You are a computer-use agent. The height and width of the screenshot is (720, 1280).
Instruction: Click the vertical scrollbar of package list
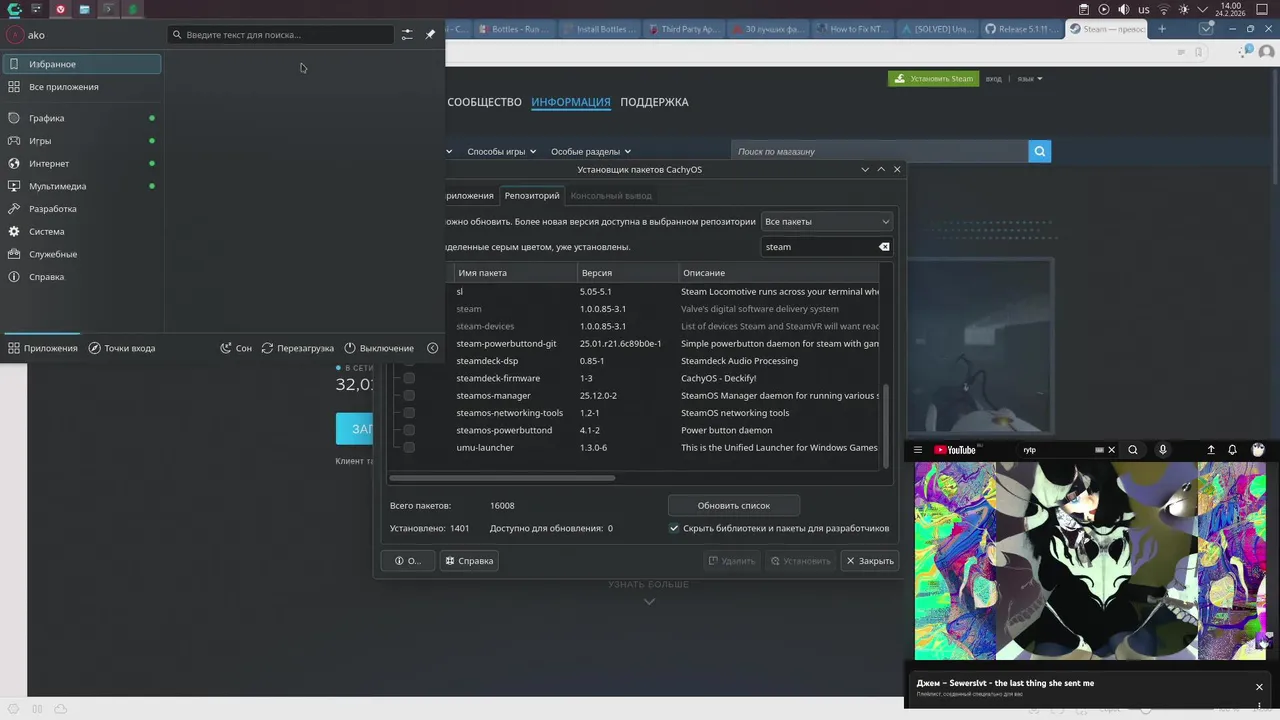(x=884, y=424)
